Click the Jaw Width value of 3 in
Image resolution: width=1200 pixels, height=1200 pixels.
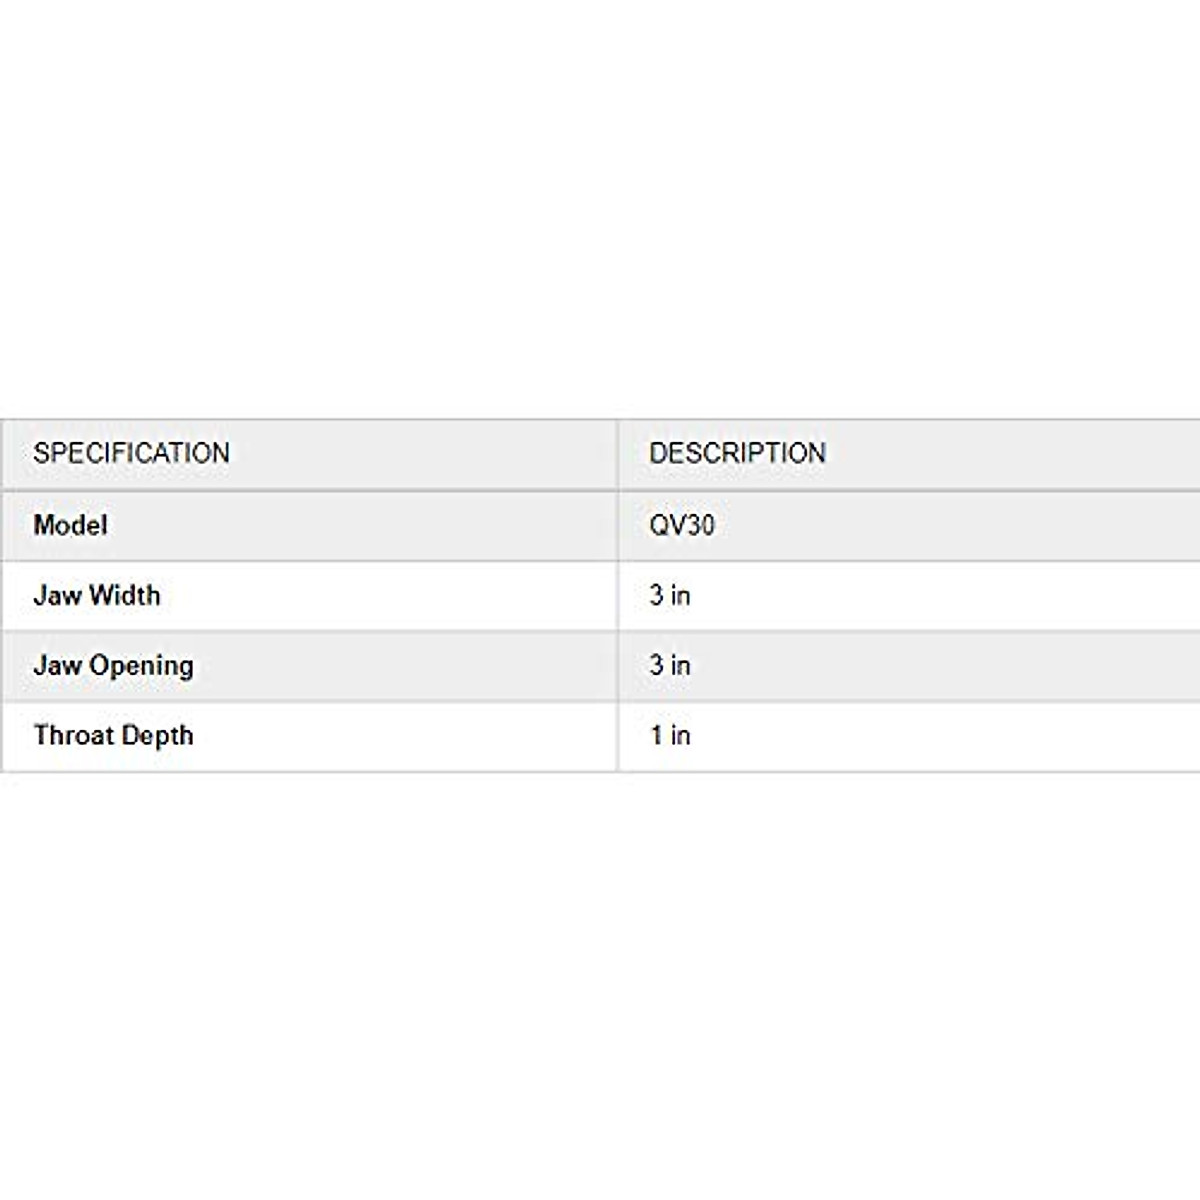(670, 595)
